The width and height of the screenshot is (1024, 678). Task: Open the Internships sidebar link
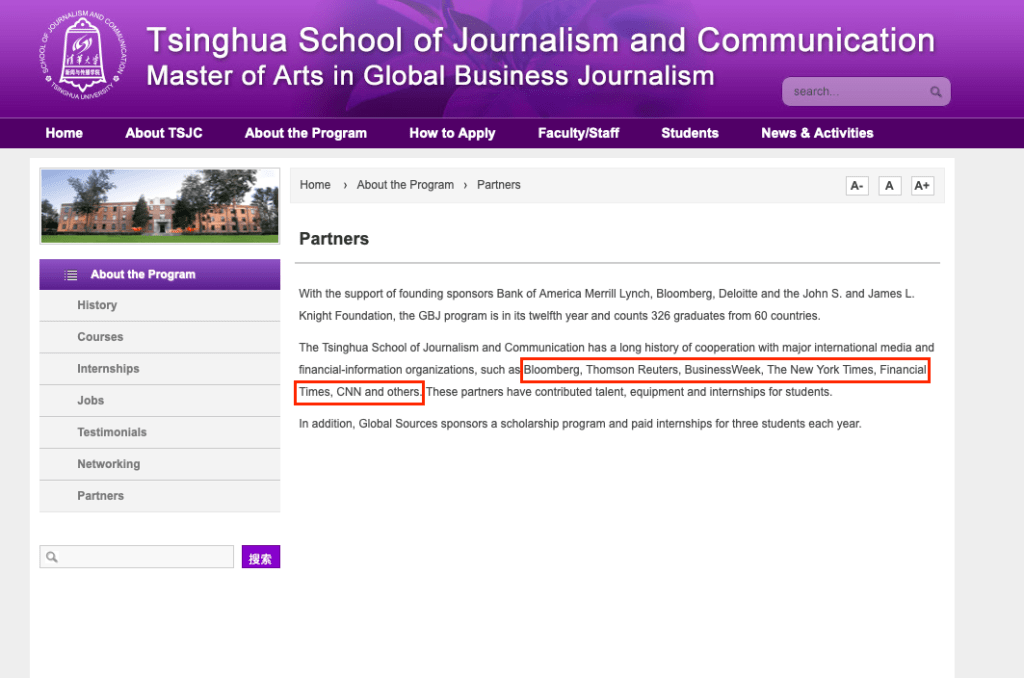click(x=108, y=369)
